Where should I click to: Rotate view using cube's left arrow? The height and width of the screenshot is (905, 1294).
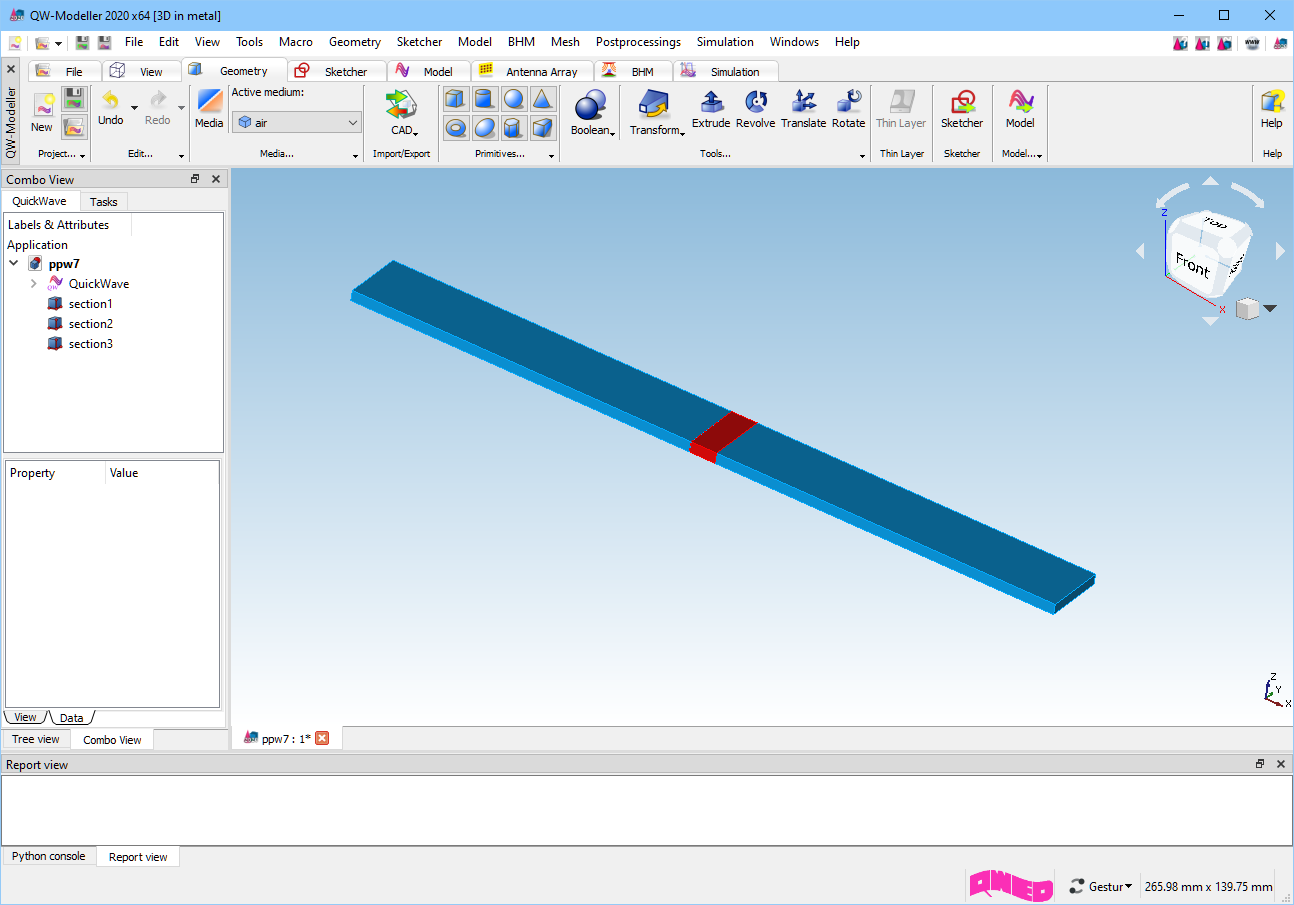tap(1140, 252)
